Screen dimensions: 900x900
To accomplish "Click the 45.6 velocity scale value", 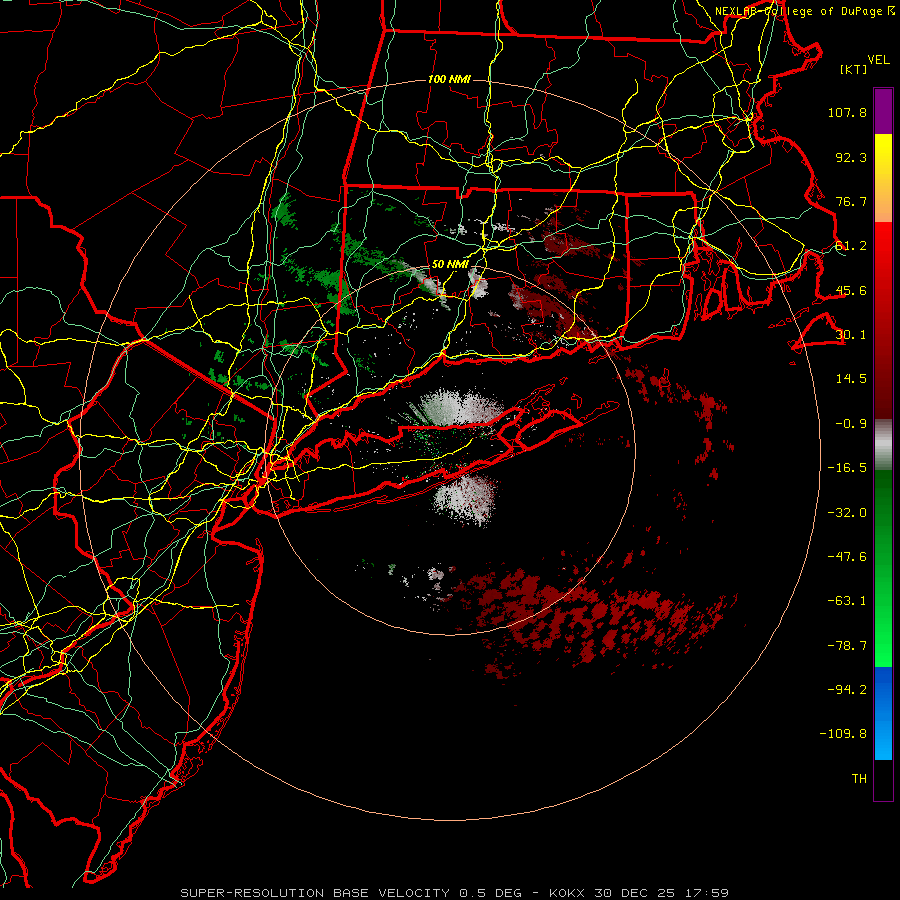I will 851,290.
